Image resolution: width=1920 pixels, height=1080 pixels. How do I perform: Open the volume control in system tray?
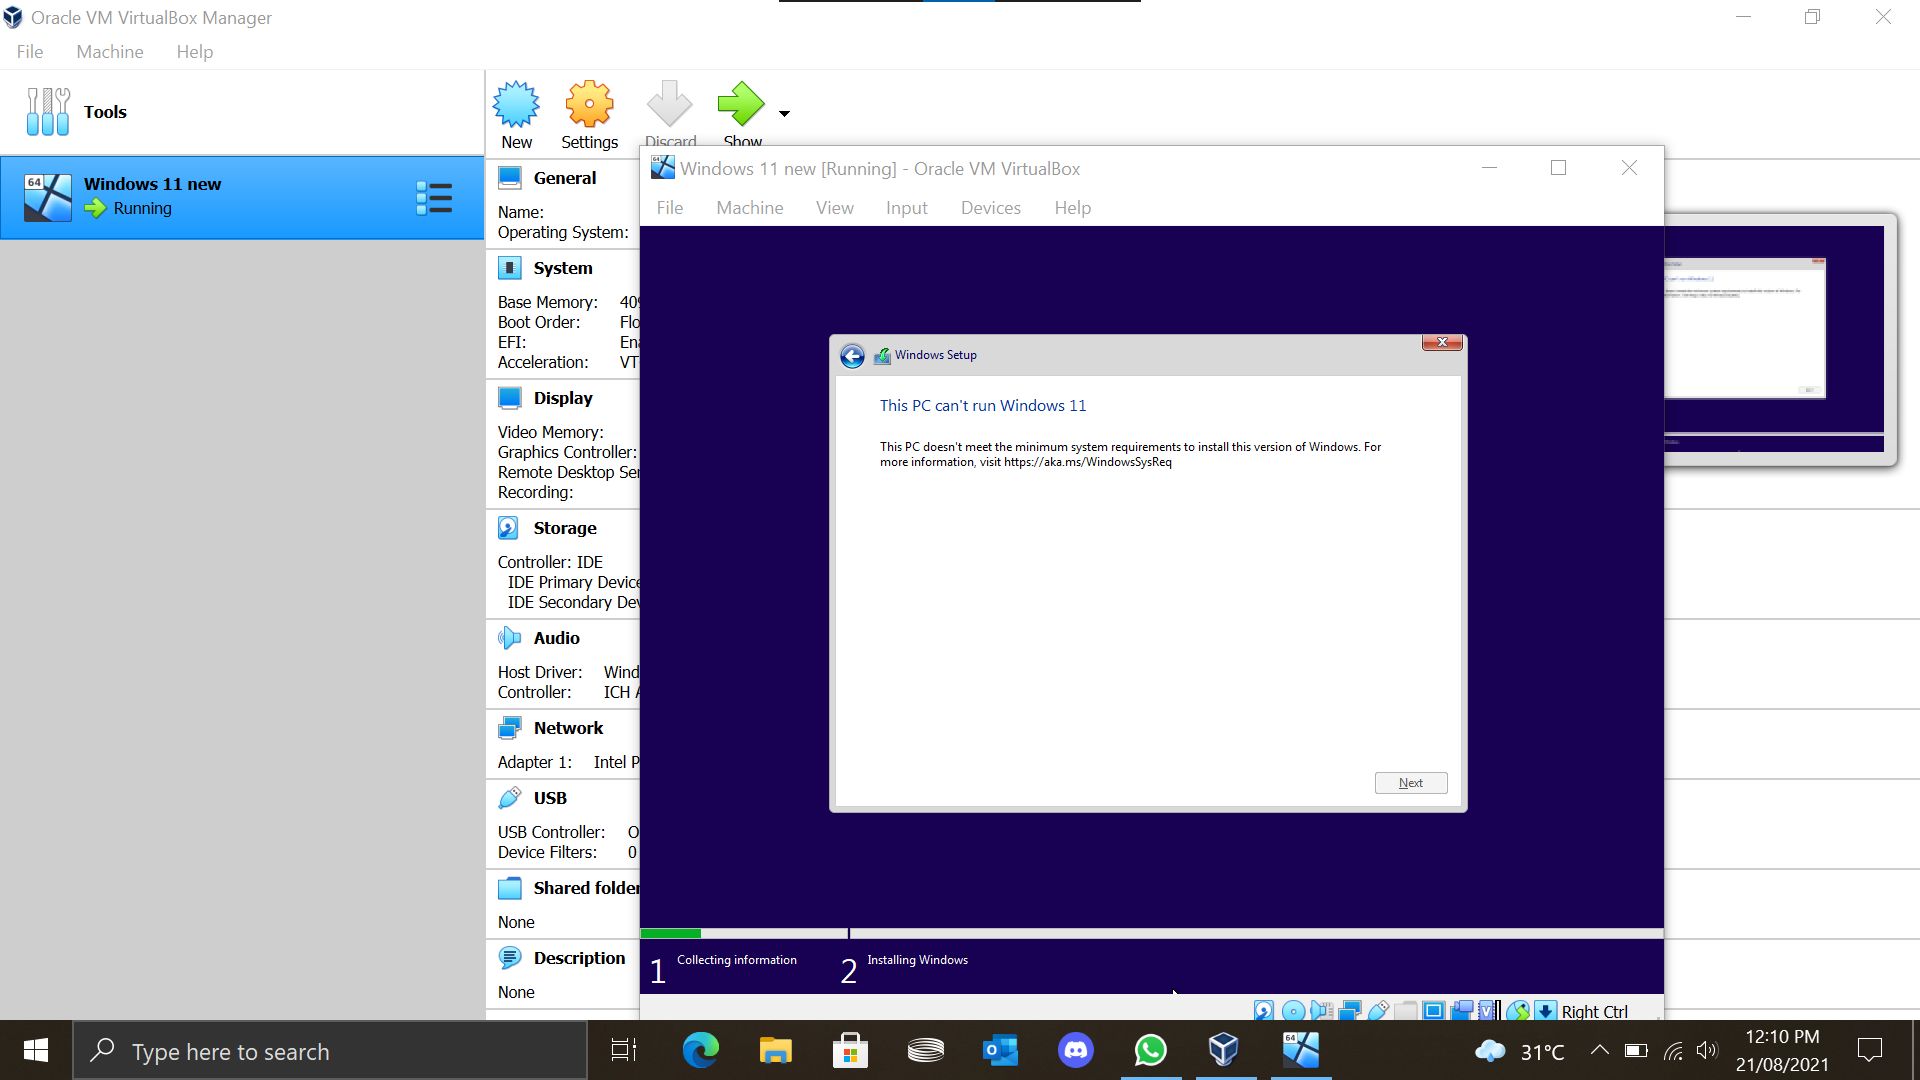(1707, 1050)
